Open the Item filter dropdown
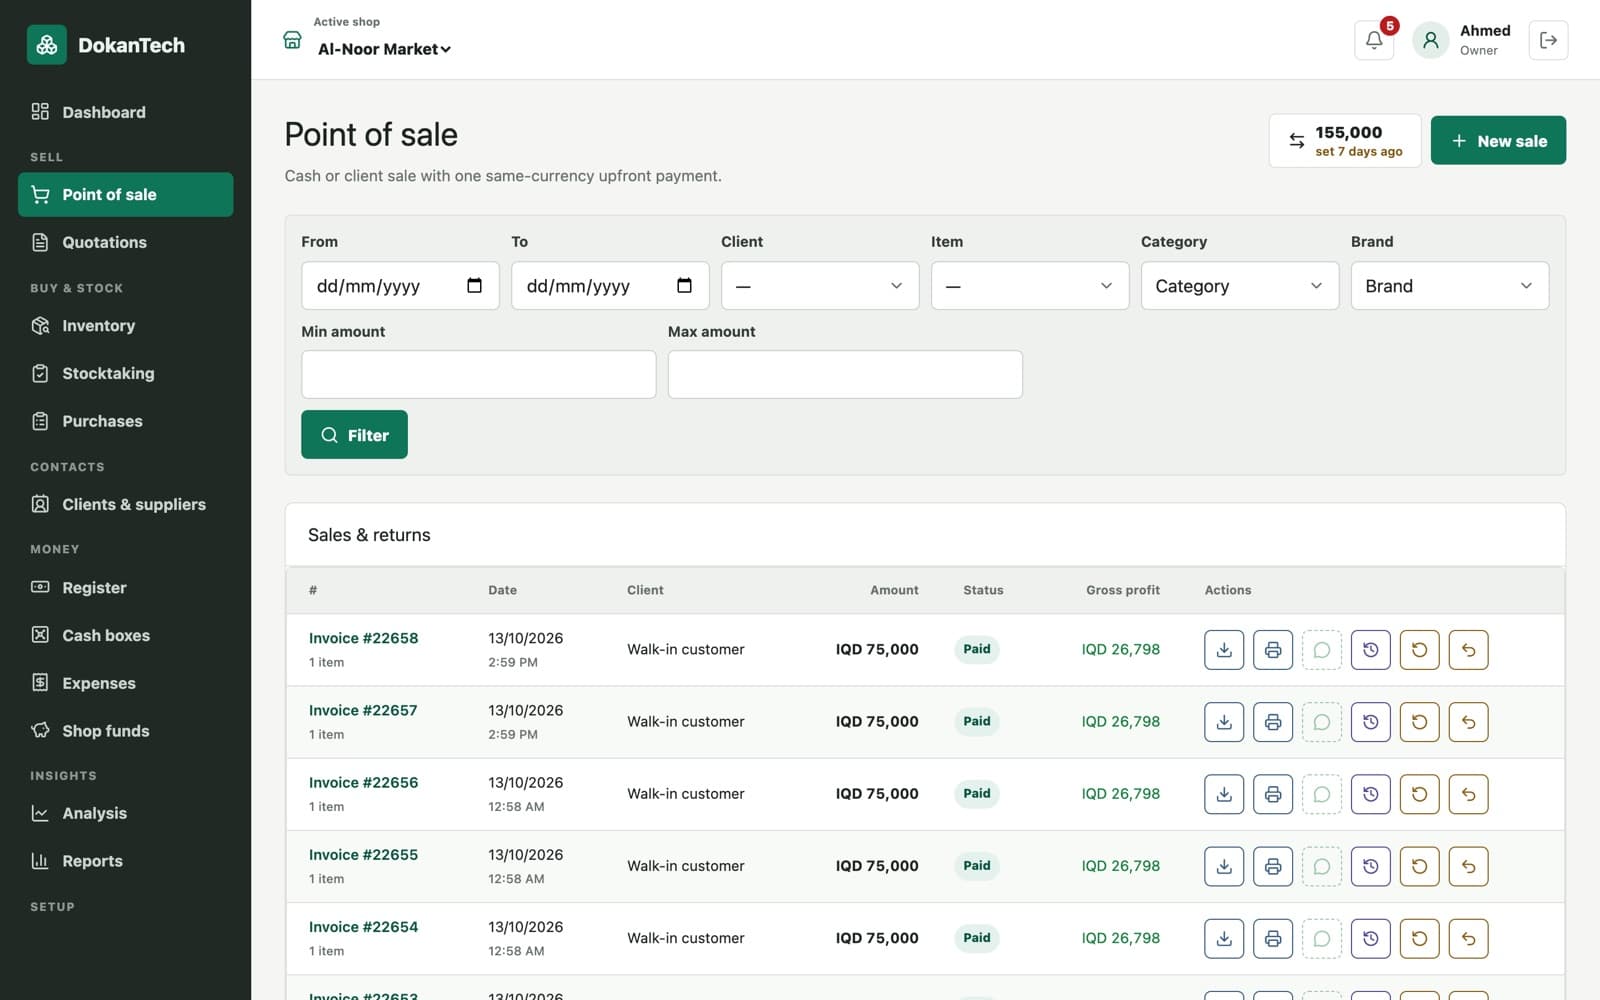1600x1000 pixels. pyautogui.click(x=1030, y=286)
